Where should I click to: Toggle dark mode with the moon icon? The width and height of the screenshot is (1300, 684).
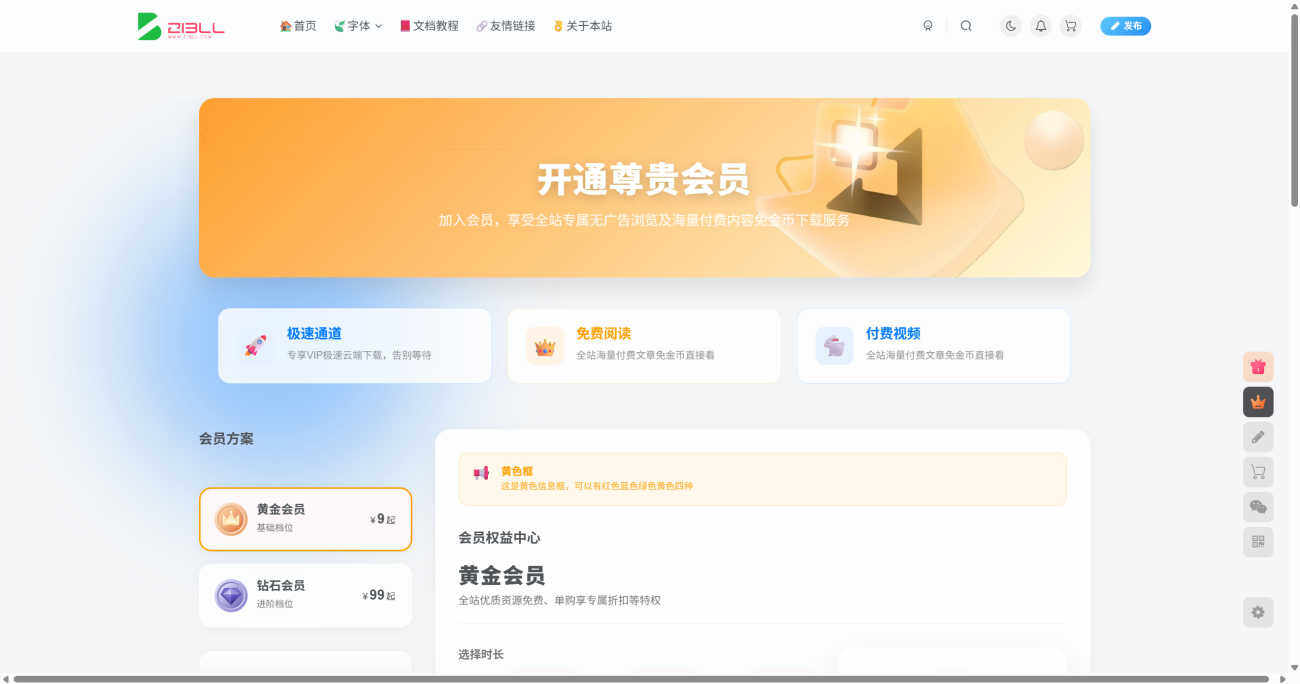[x=1011, y=26]
